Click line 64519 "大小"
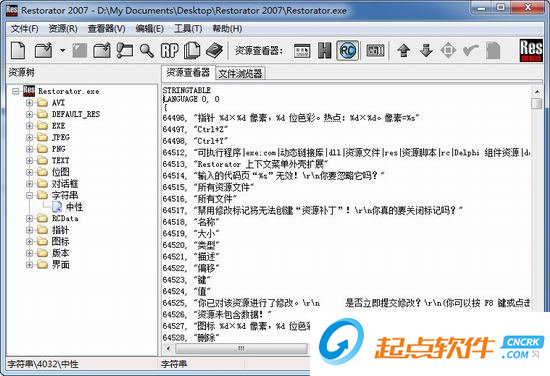Viewport: 550px width, 376px height. coord(190,234)
